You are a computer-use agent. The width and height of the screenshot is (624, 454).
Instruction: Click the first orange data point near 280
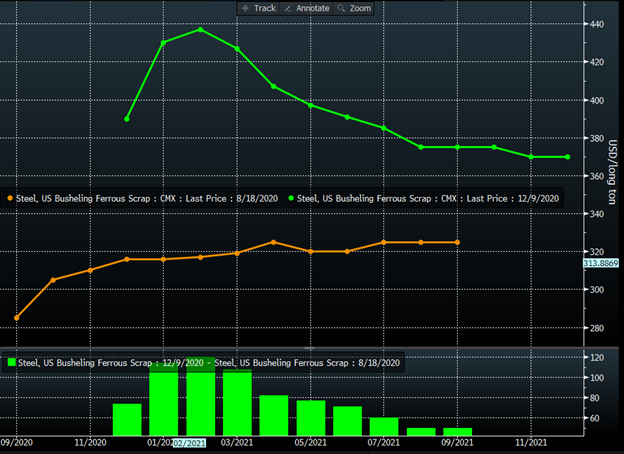(16, 318)
